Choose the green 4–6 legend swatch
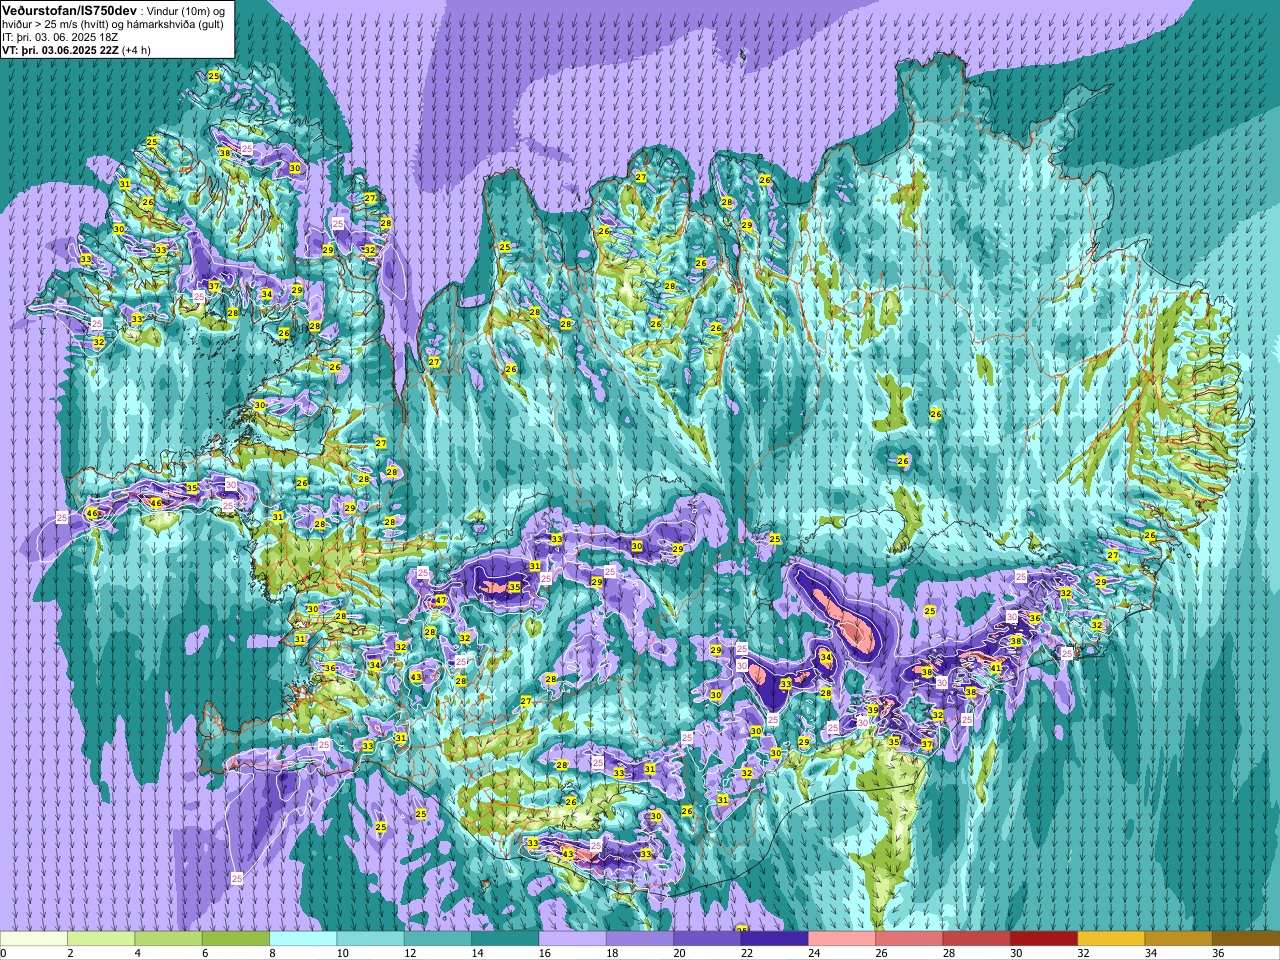 [168, 939]
